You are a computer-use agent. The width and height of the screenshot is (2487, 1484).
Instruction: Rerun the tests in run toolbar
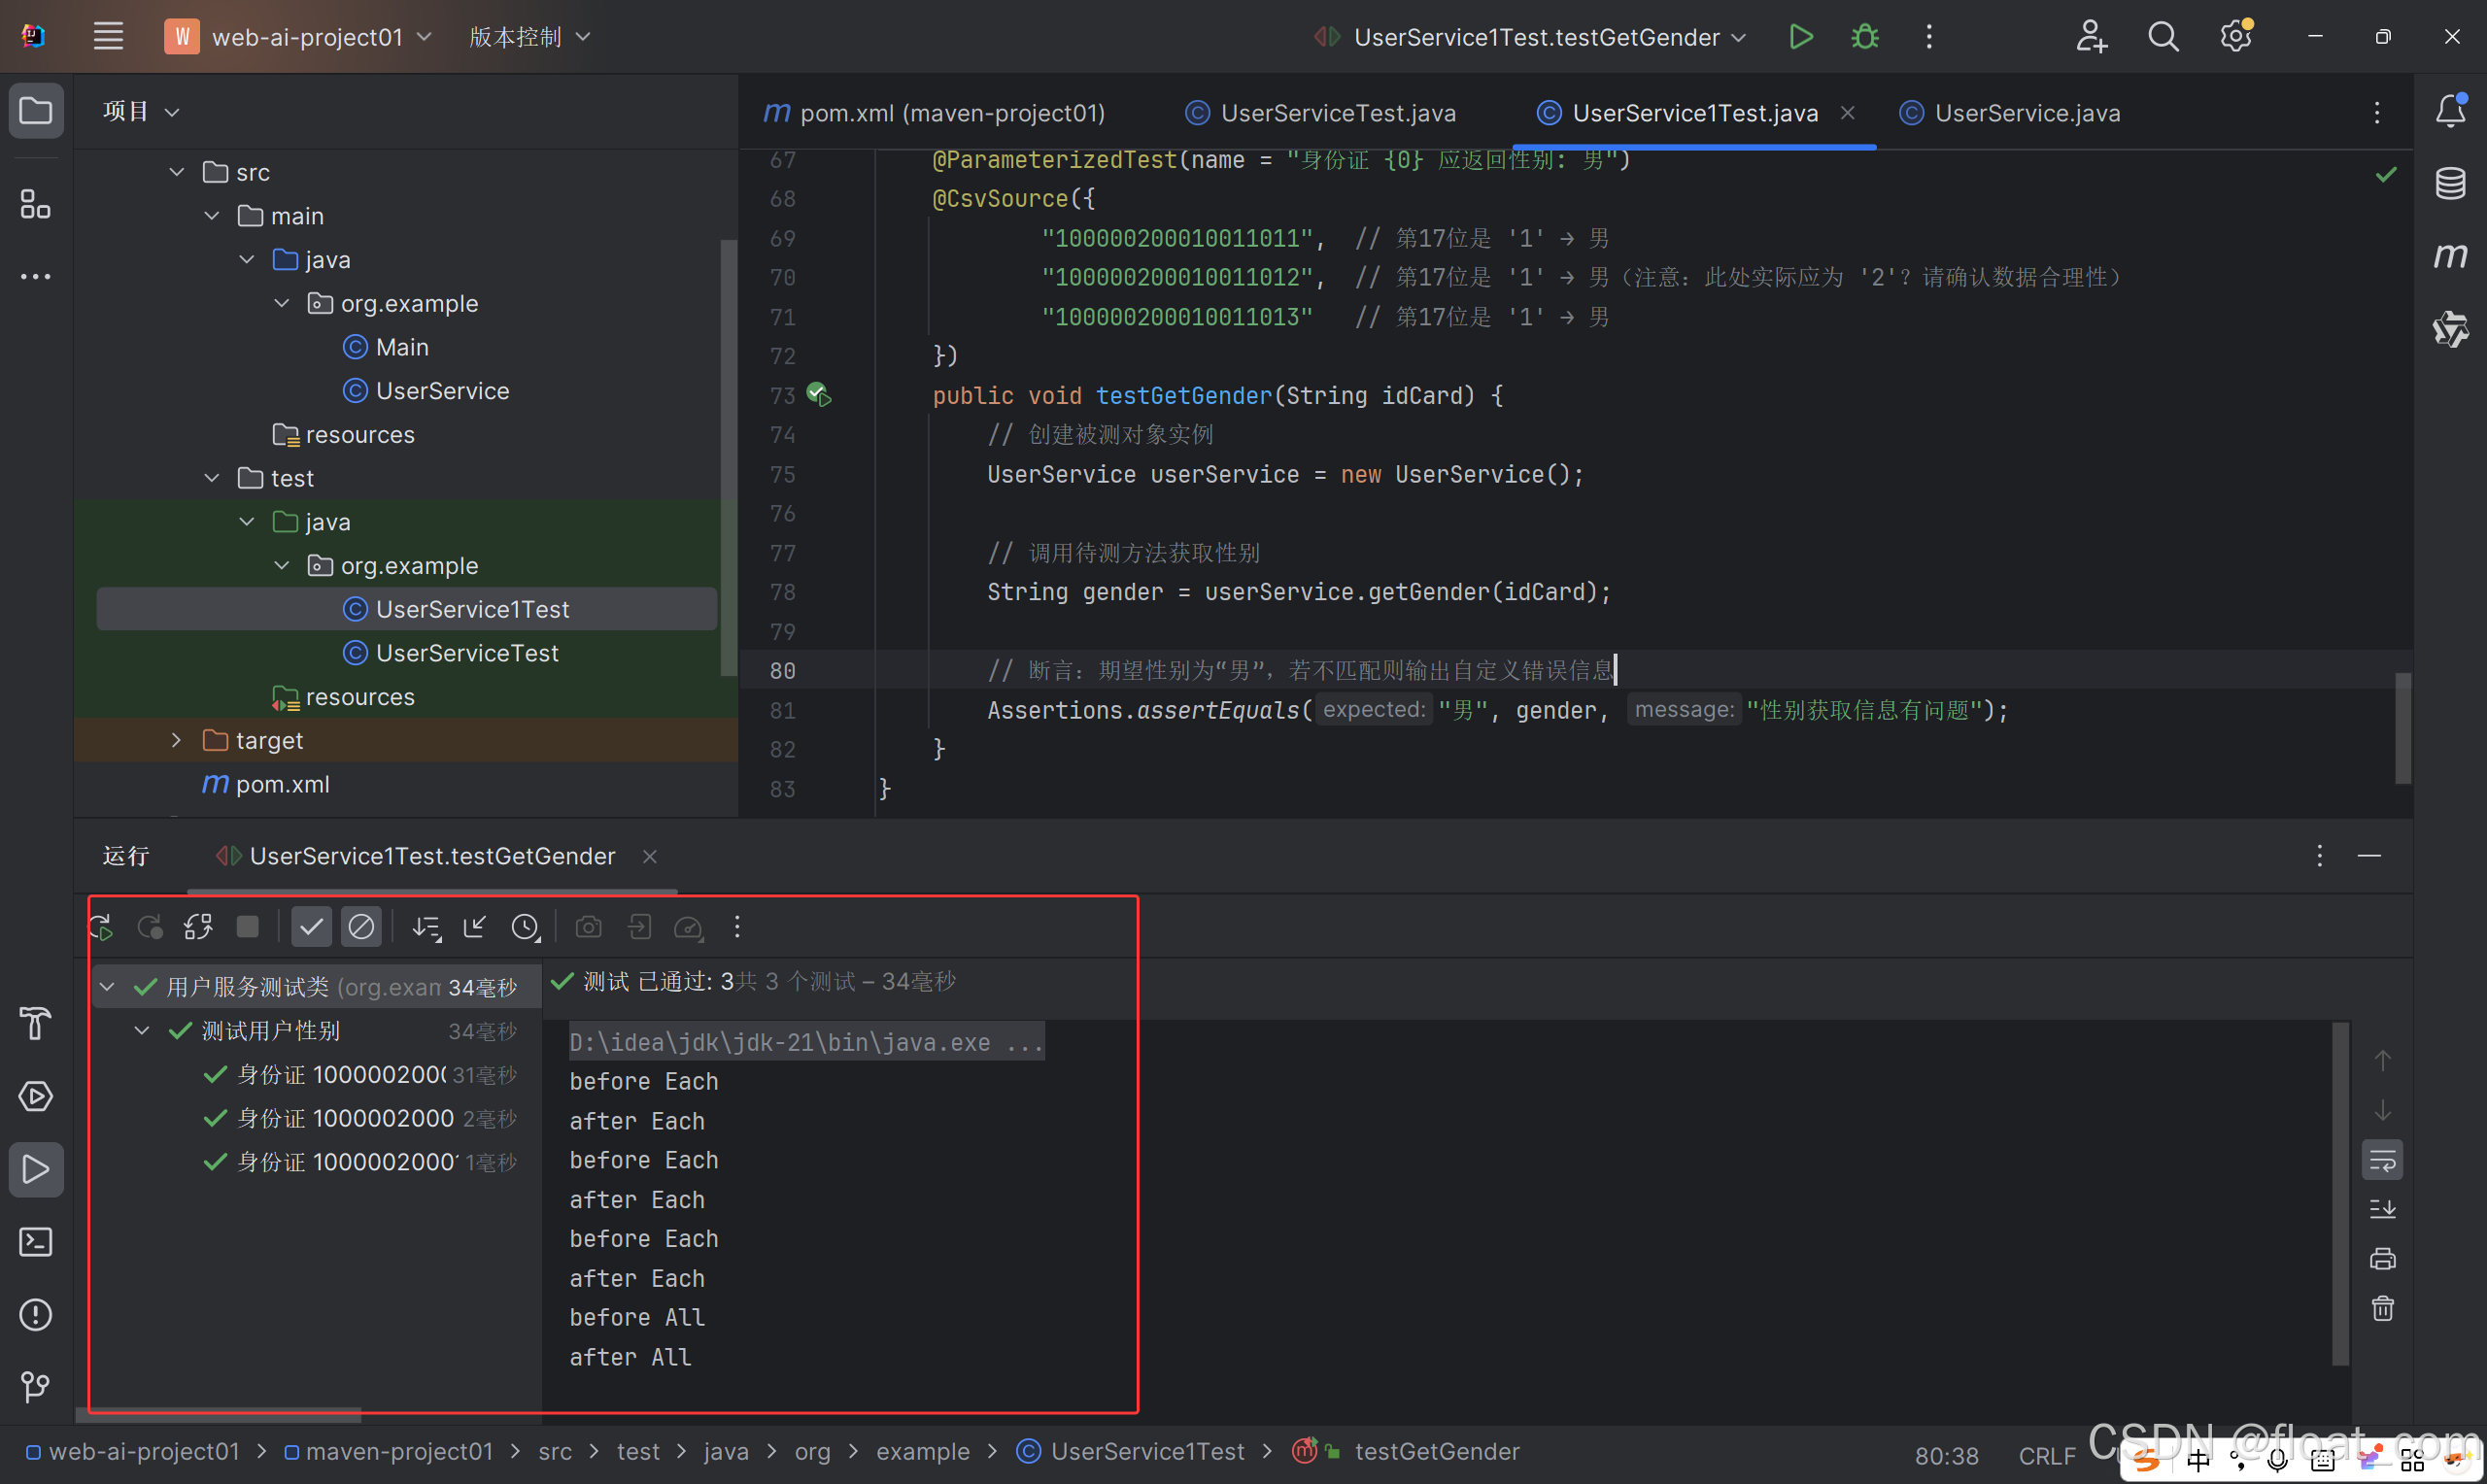tap(102, 927)
